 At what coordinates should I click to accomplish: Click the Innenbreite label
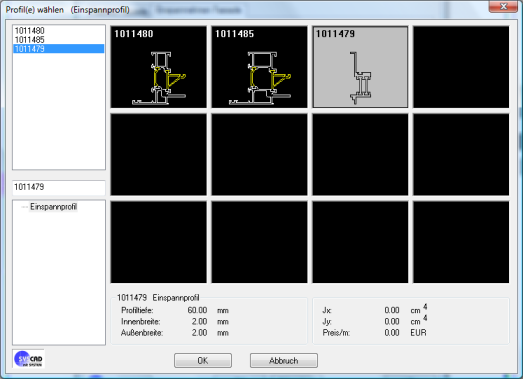141,322
